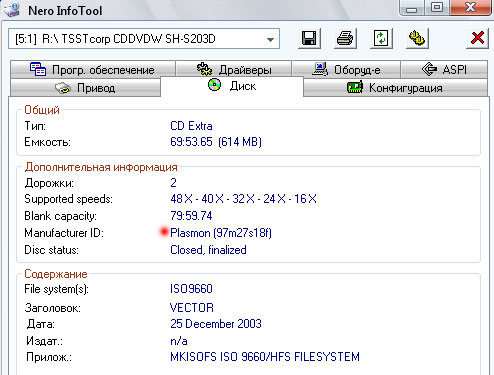
Task: Maximize the Nero InfoTool window
Action: pos(437,7)
